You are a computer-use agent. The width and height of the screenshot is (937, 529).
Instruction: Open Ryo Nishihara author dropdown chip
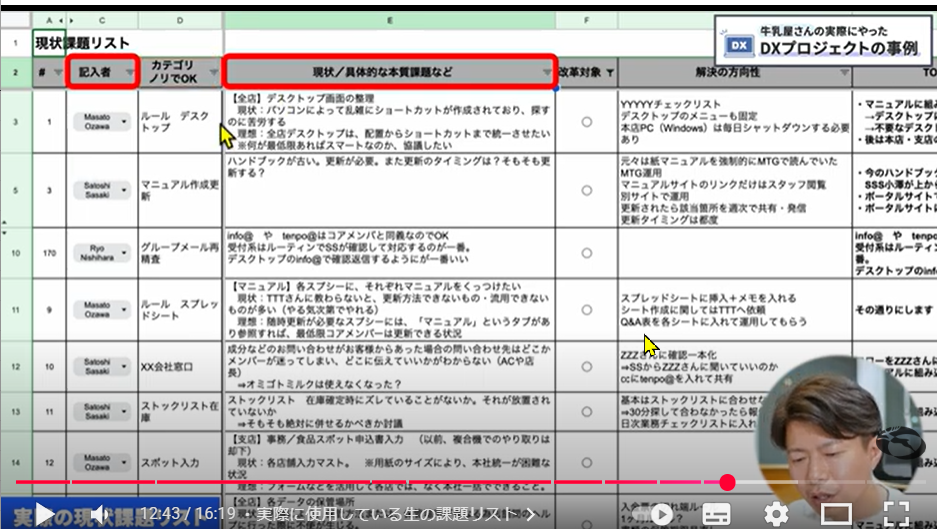pyautogui.click(x=102, y=253)
